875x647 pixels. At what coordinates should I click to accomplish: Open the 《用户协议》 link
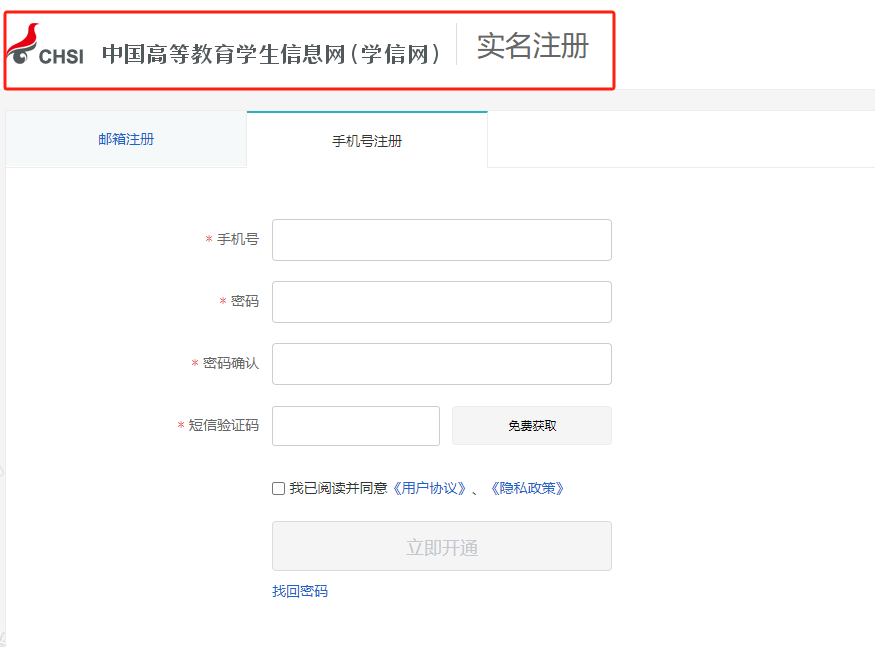click(x=429, y=489)
